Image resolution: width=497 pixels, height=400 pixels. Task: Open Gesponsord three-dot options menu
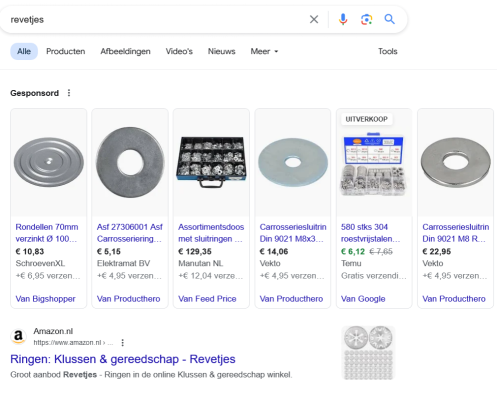click(x=69, y=93)
